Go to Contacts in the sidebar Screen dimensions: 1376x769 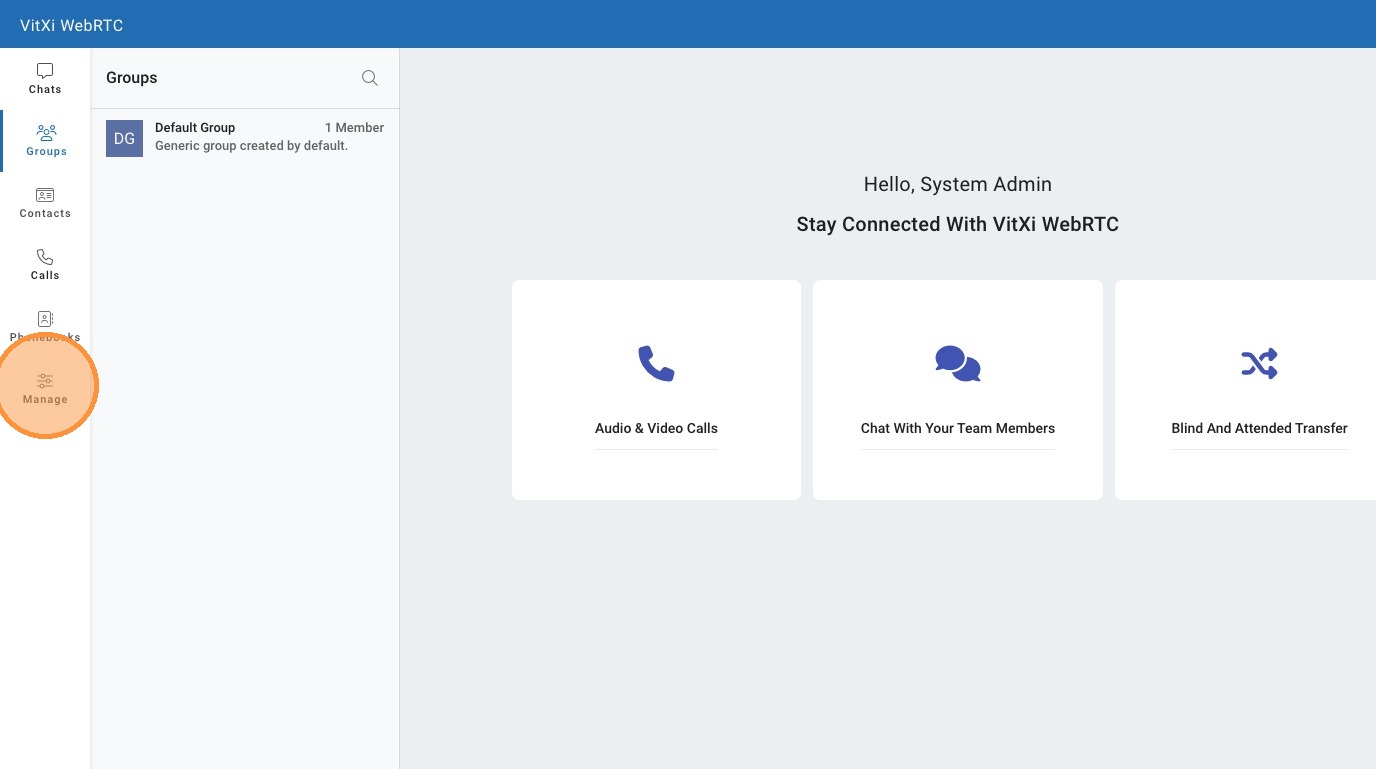[x=45, y=203]
